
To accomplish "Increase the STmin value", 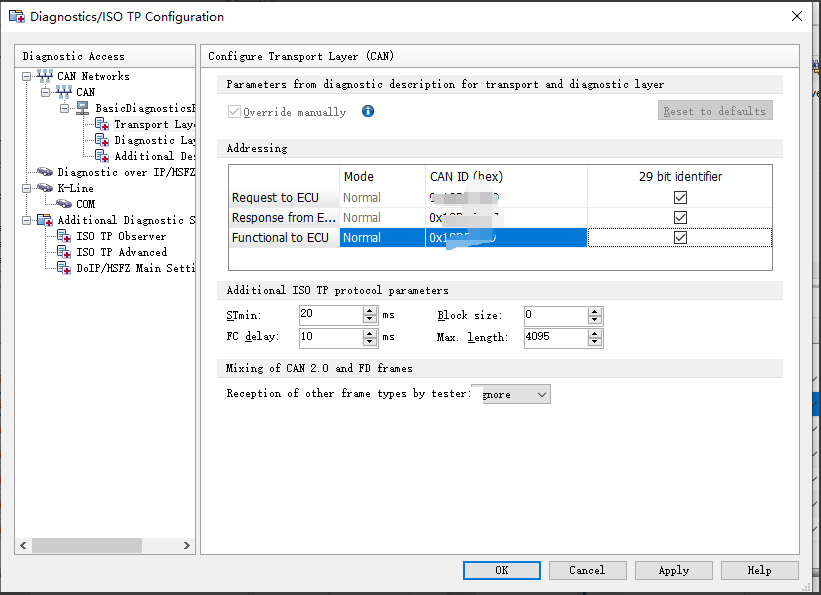I will [x=370, y=311].
